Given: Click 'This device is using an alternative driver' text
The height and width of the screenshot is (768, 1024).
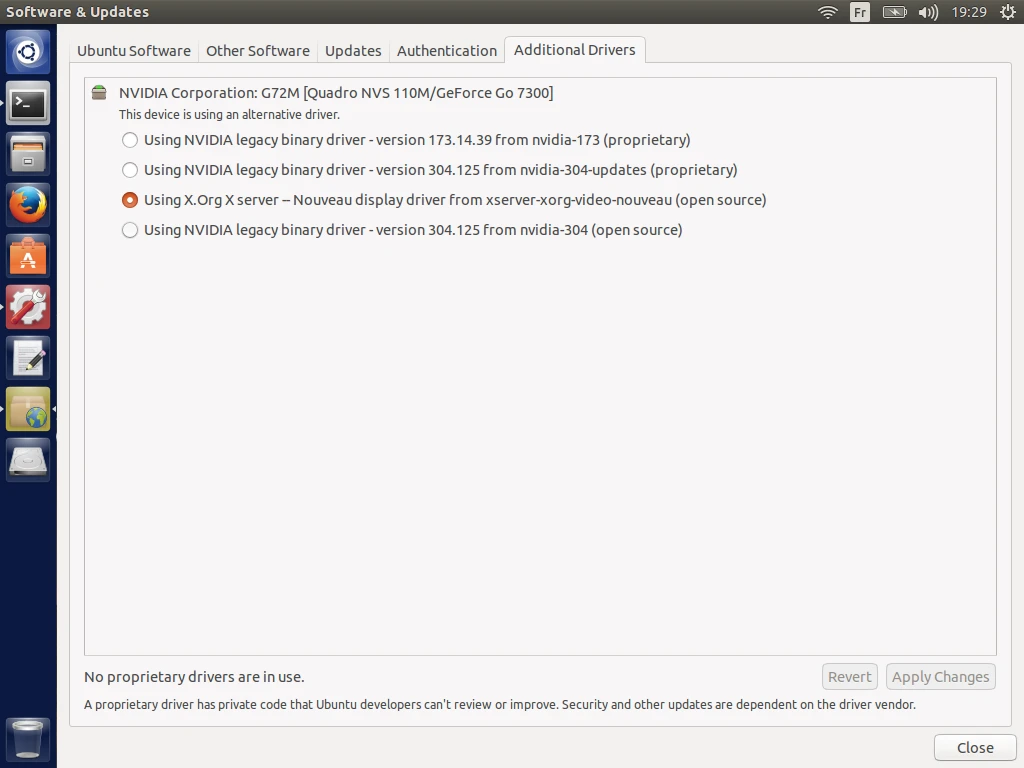Looking at the screenshot, I should [229, 114].
